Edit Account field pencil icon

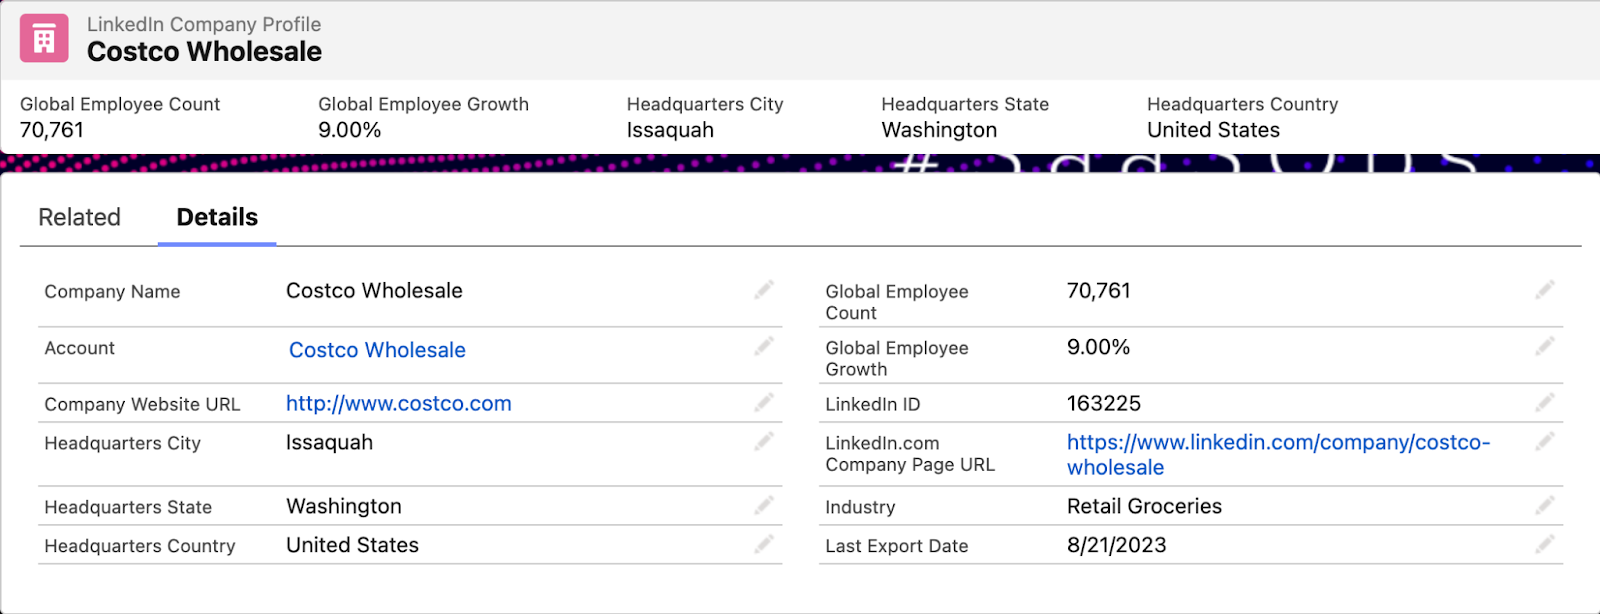[764, 346]
